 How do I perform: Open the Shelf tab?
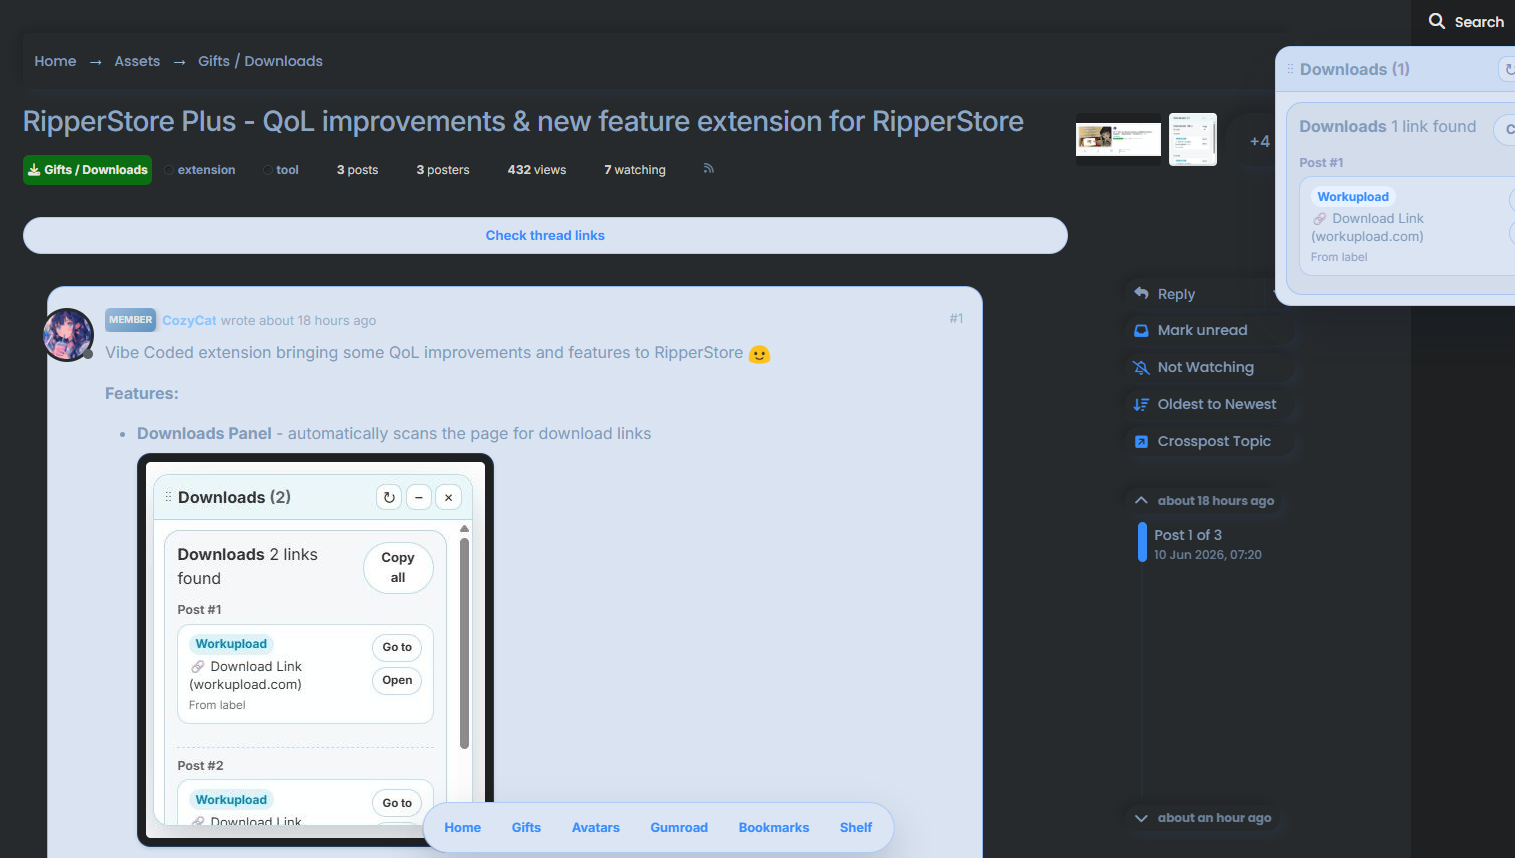point(856,828)
